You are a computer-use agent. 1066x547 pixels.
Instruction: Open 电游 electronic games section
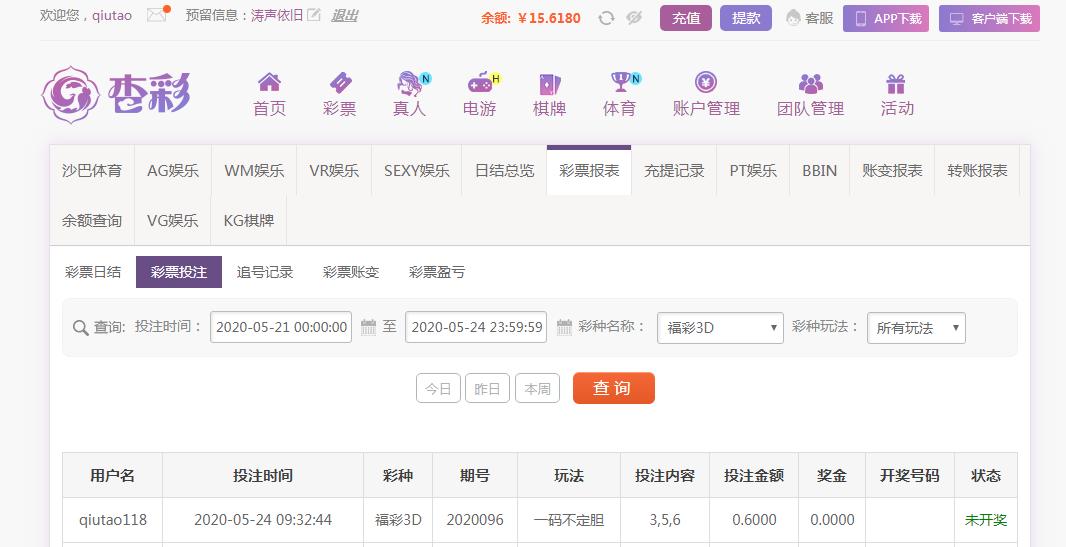tap(480, 94)
